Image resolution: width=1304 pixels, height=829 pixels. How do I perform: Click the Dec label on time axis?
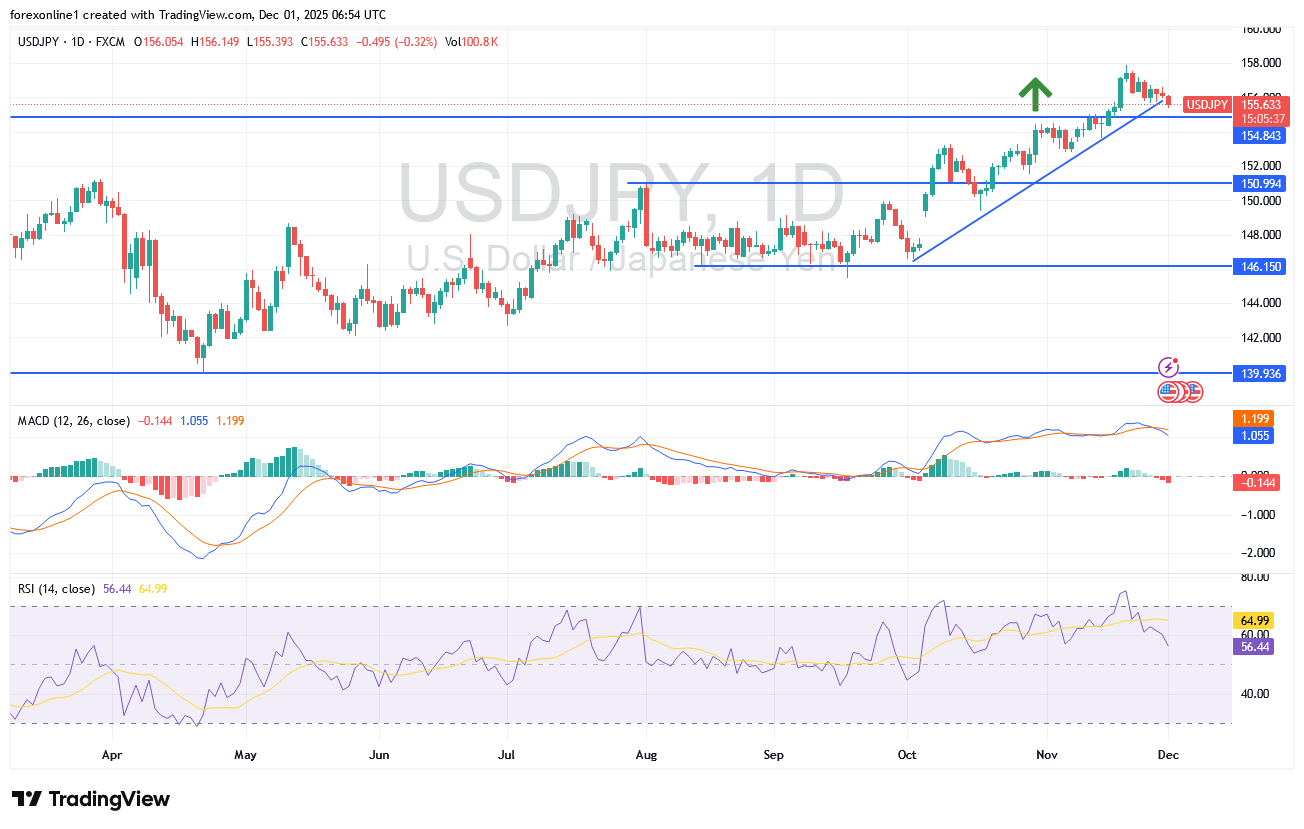tap(1168, 755)
